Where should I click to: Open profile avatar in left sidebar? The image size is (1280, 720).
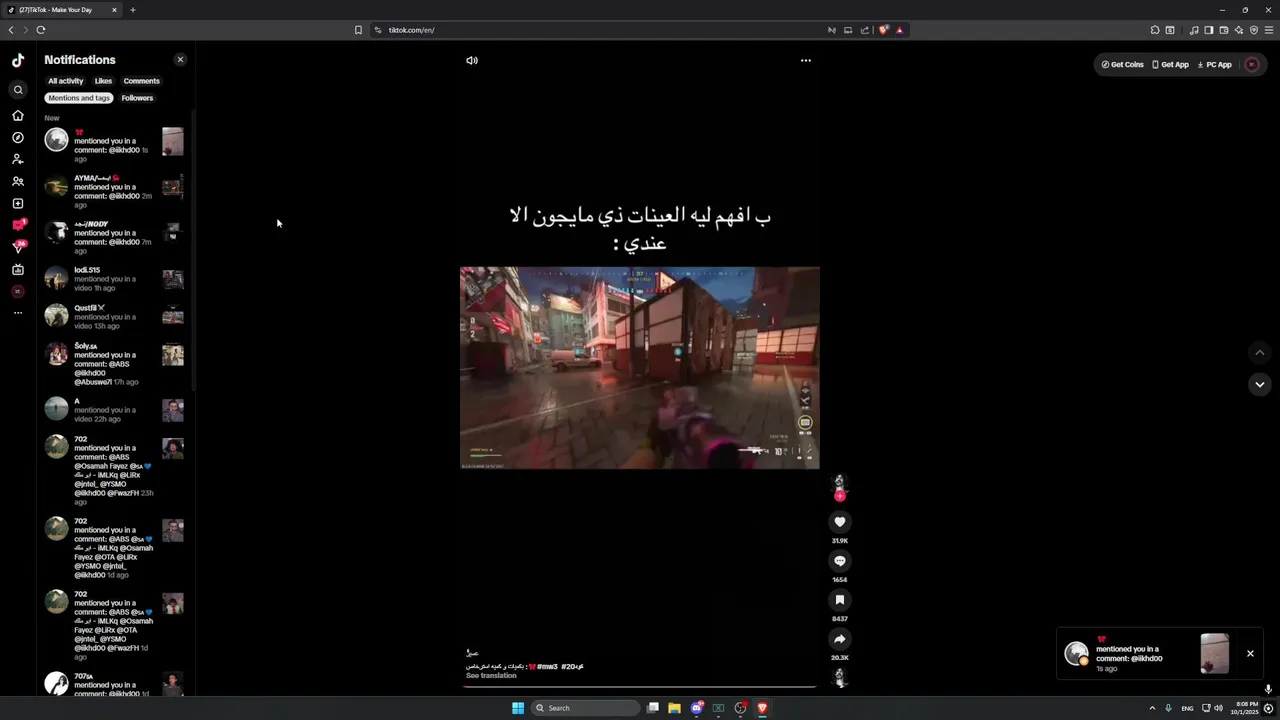[18, 291]
